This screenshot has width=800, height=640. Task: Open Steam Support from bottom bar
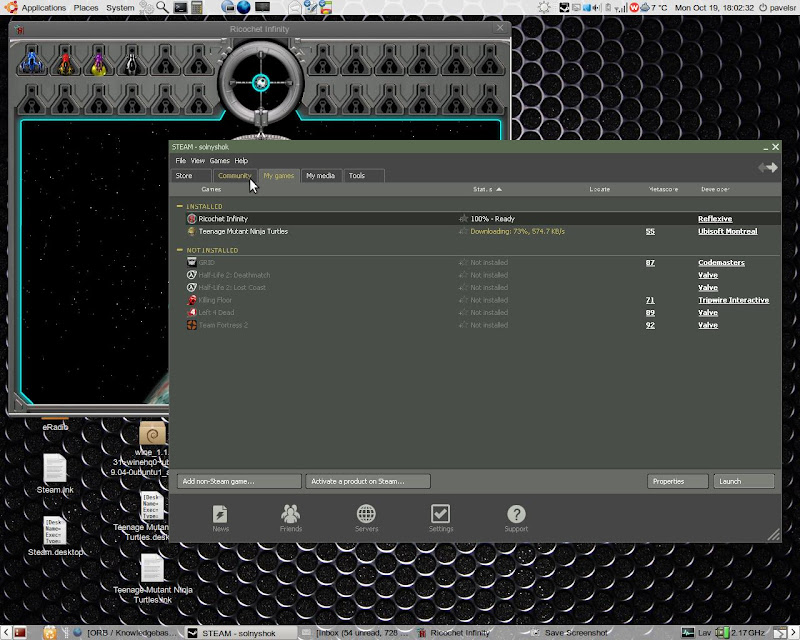(x=516, y=518)
